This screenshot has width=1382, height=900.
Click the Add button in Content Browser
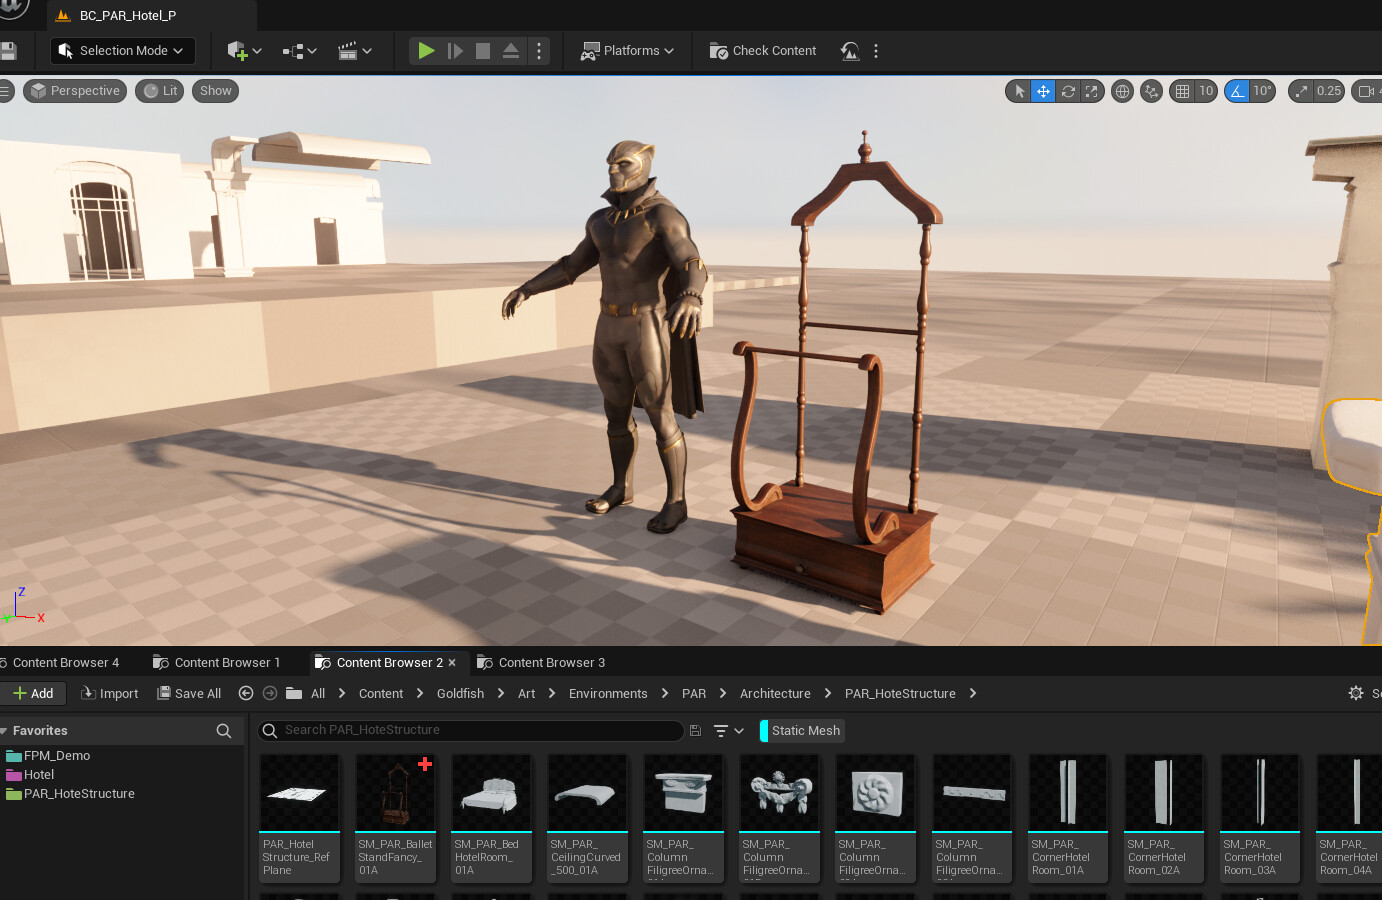(x=33, y=694)
